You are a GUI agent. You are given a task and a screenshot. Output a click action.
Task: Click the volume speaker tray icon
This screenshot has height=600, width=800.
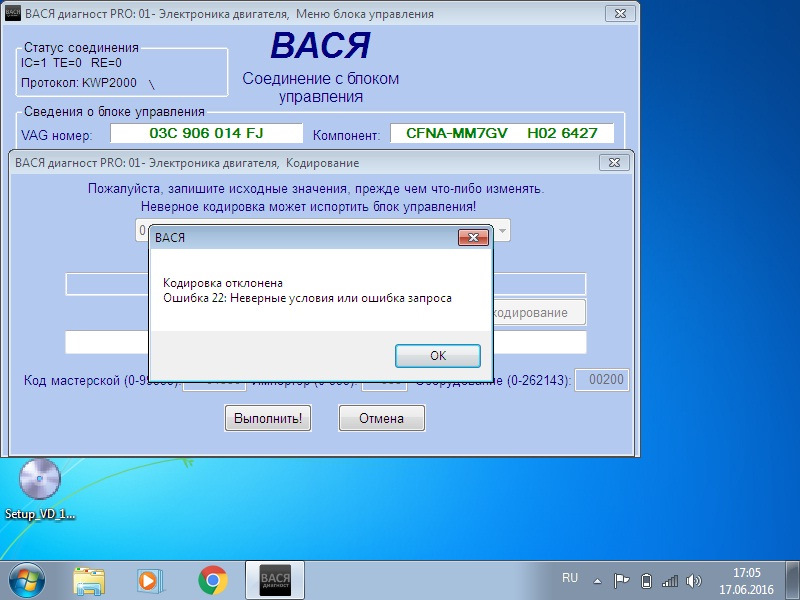[694, 581]
